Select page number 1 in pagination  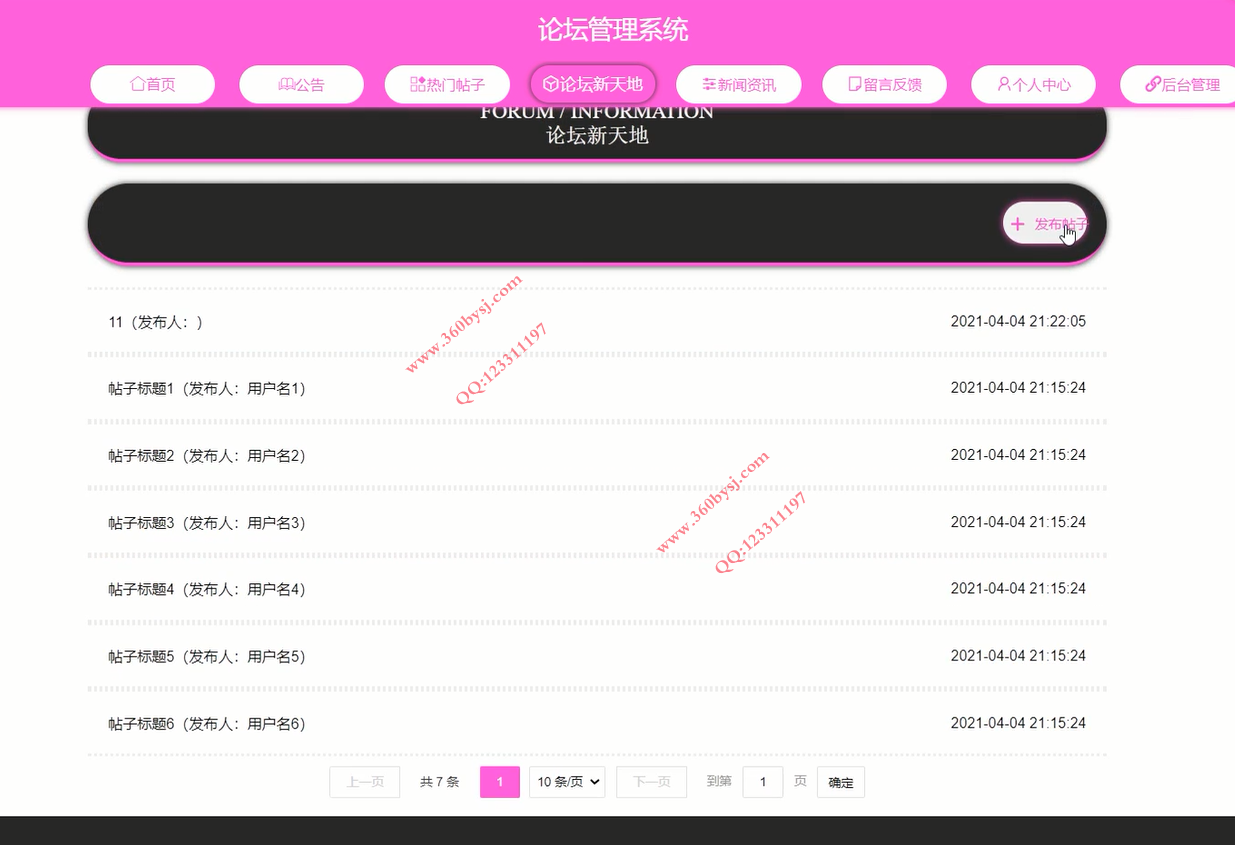coord(500,782)
